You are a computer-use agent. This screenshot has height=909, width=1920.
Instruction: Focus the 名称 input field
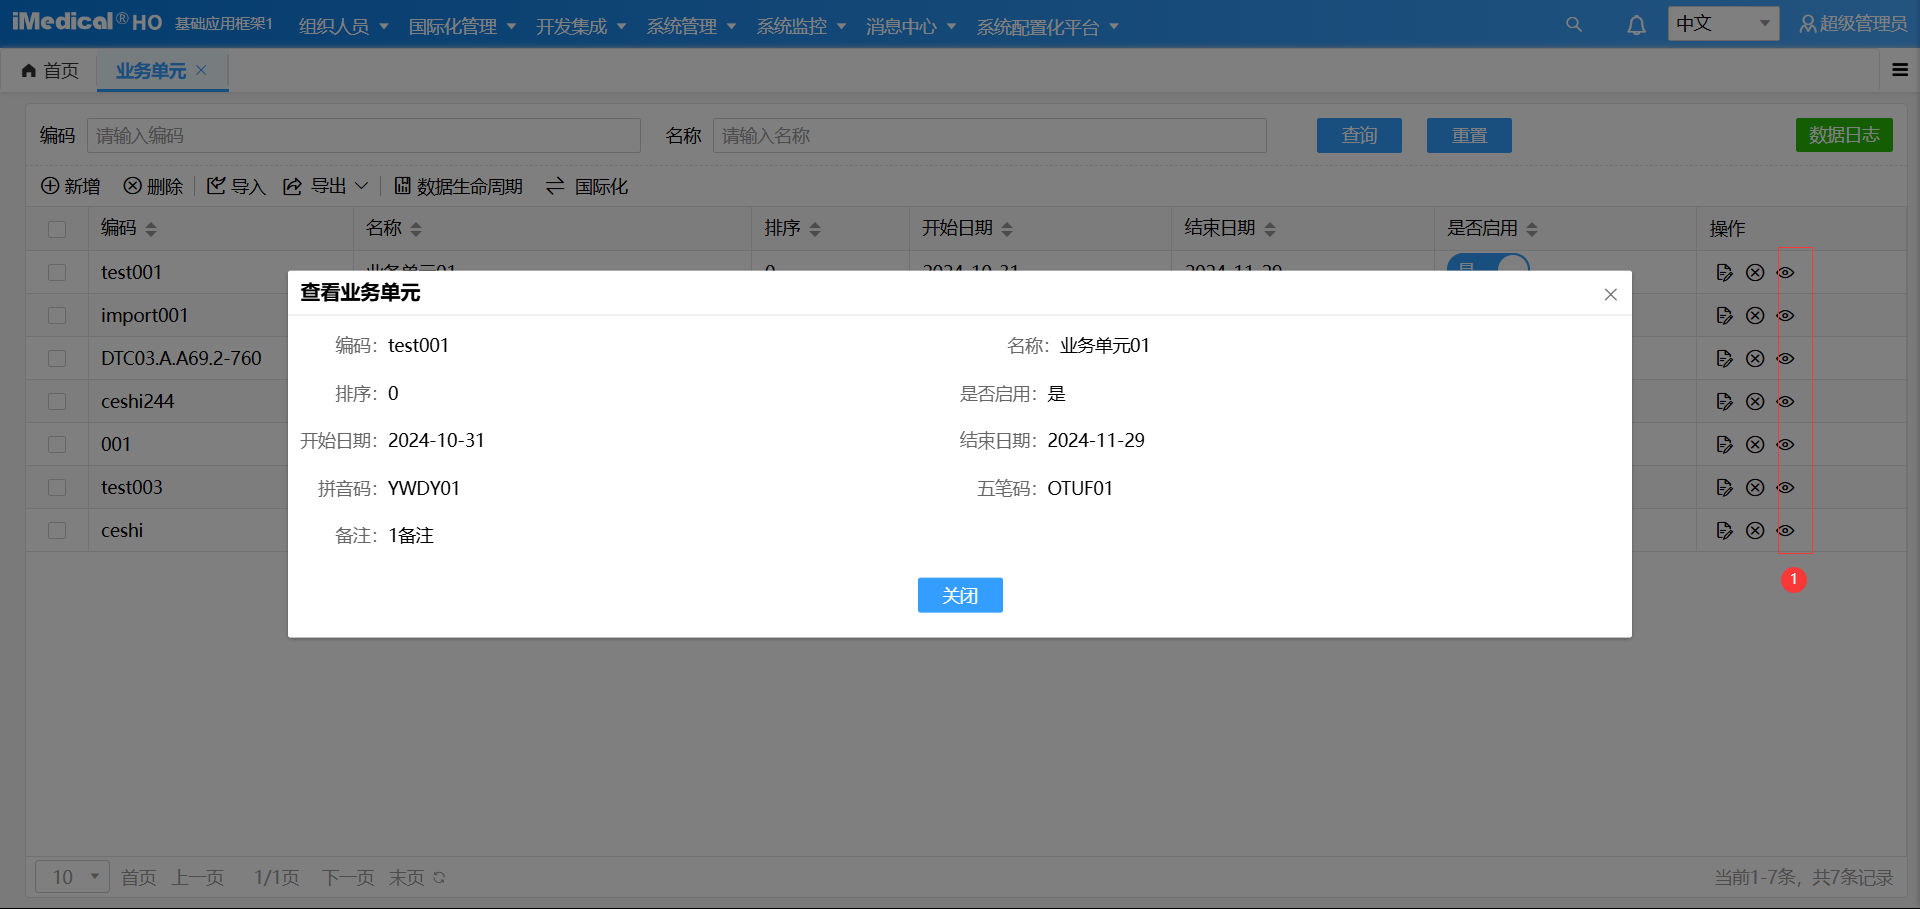click(990, 135)
